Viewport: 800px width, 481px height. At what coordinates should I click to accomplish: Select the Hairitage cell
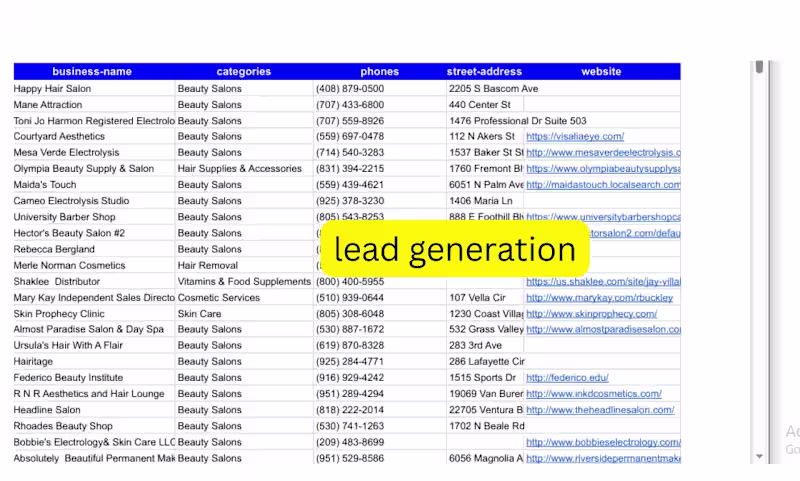point(94,362)
